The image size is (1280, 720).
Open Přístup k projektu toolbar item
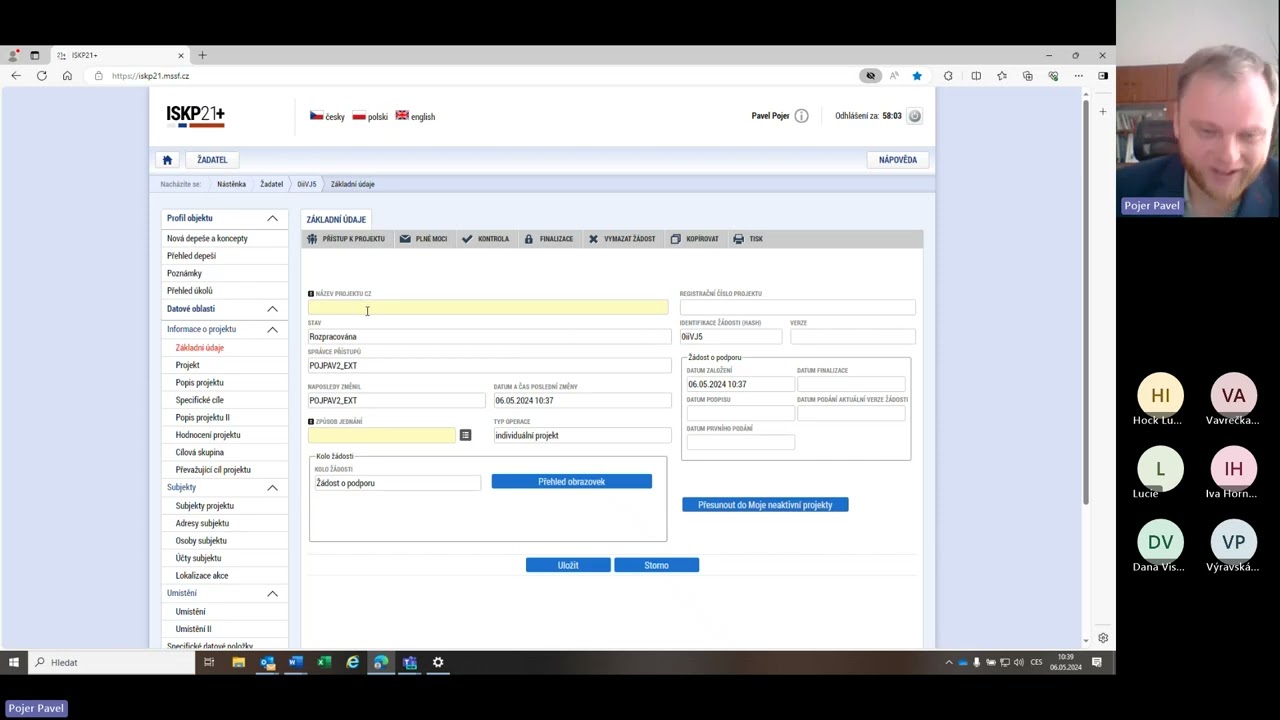(x=346, y=239)
